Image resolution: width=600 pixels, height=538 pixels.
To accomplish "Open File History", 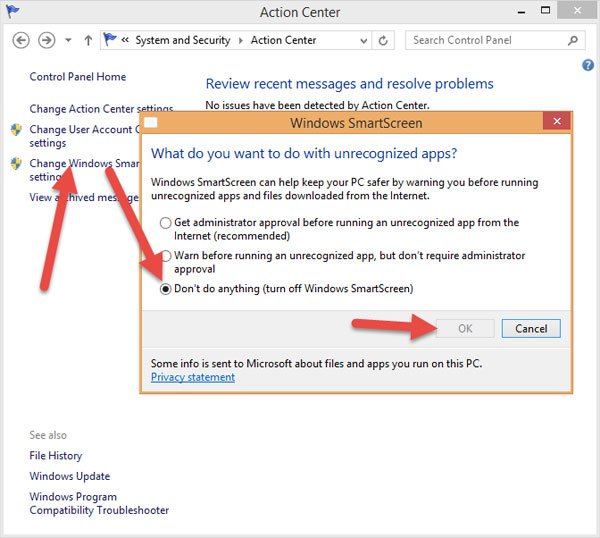I will tap(56, 456).
